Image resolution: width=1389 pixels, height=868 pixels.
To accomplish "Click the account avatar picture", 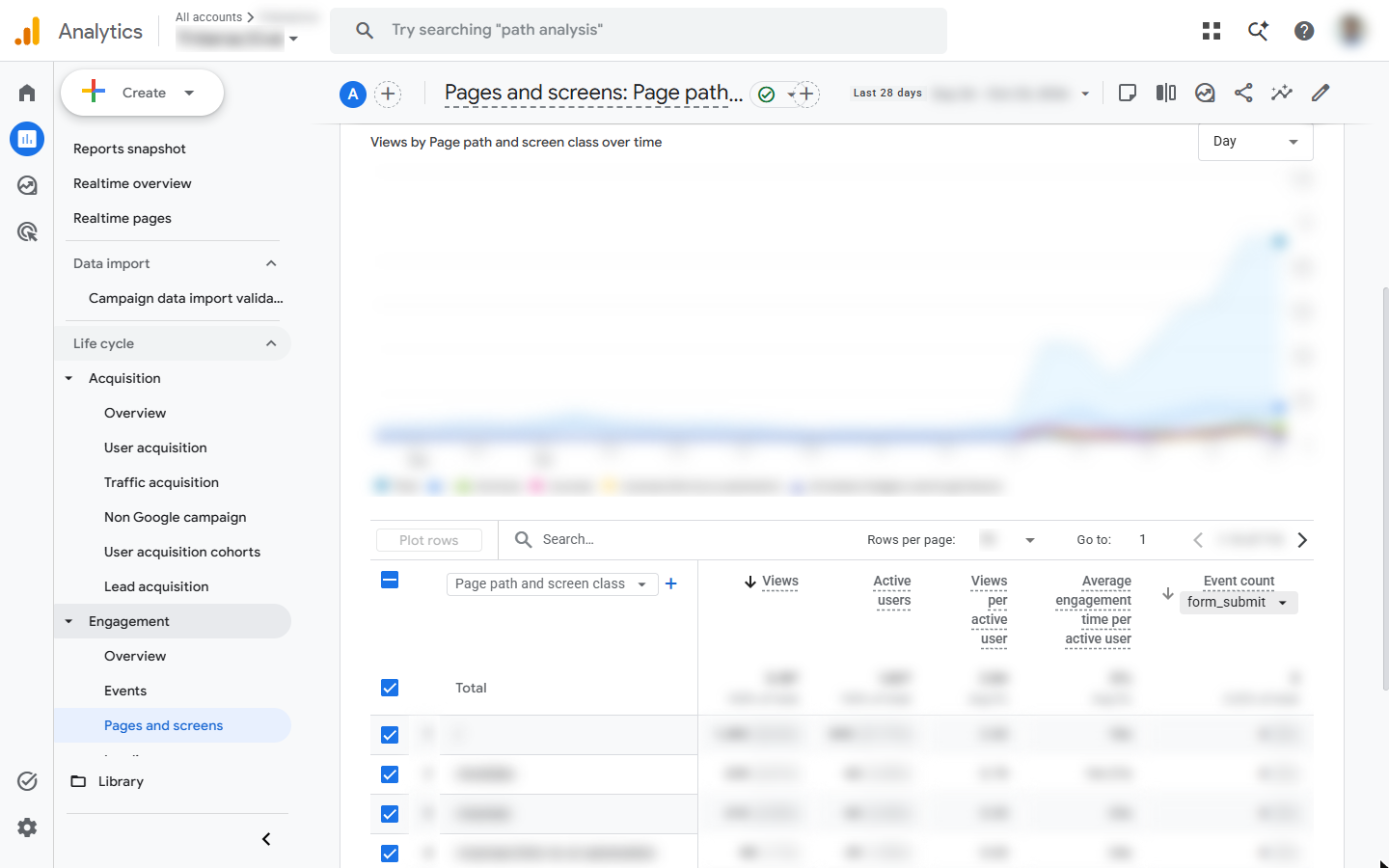I will (1352, 30).
